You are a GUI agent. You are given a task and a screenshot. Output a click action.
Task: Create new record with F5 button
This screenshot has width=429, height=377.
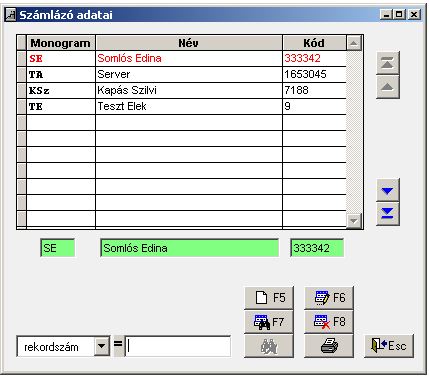coord(269,298)
